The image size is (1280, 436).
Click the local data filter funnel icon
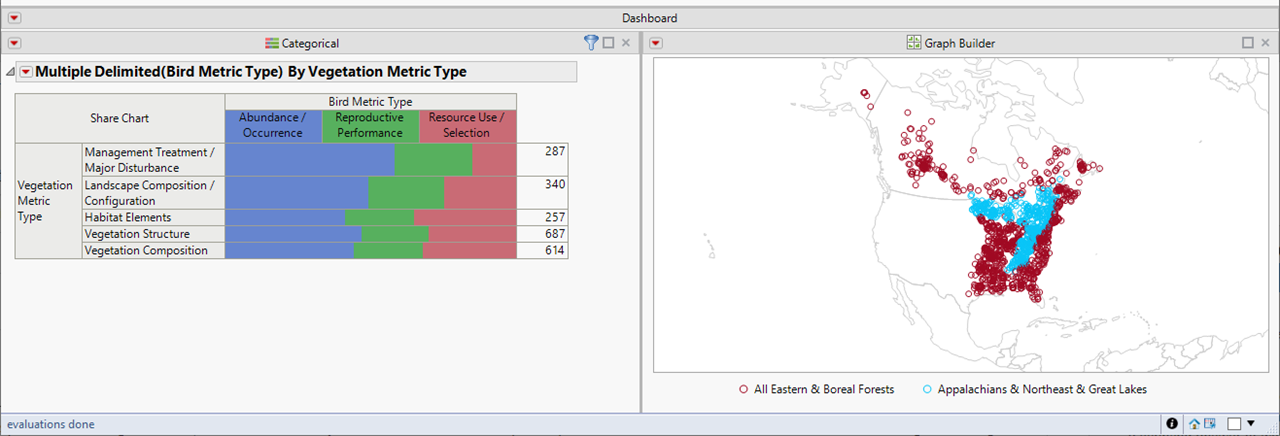tap(591, 42)
